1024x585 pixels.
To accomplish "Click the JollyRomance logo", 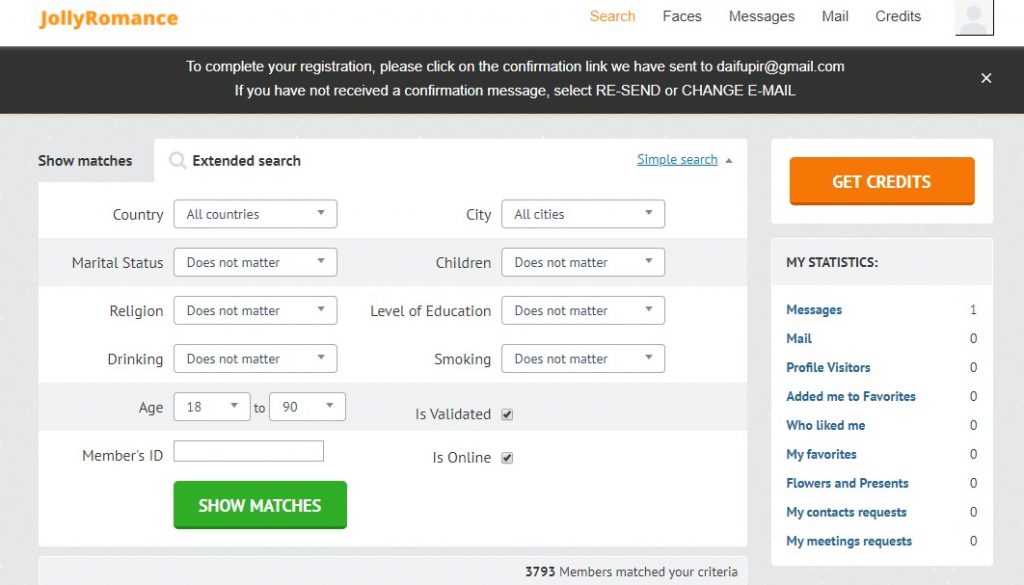I will 108,18.
